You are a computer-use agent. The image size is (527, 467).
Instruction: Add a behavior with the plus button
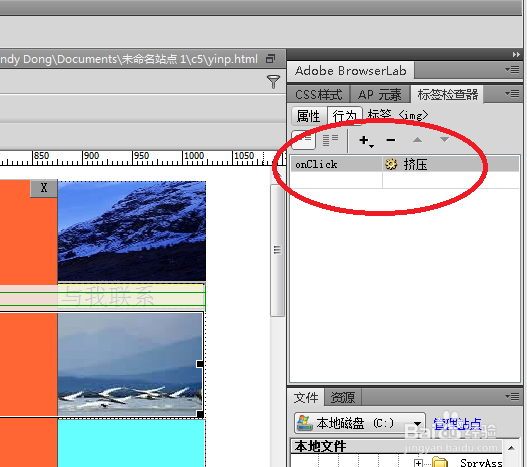pyautogui.click(x=366, y=141)
